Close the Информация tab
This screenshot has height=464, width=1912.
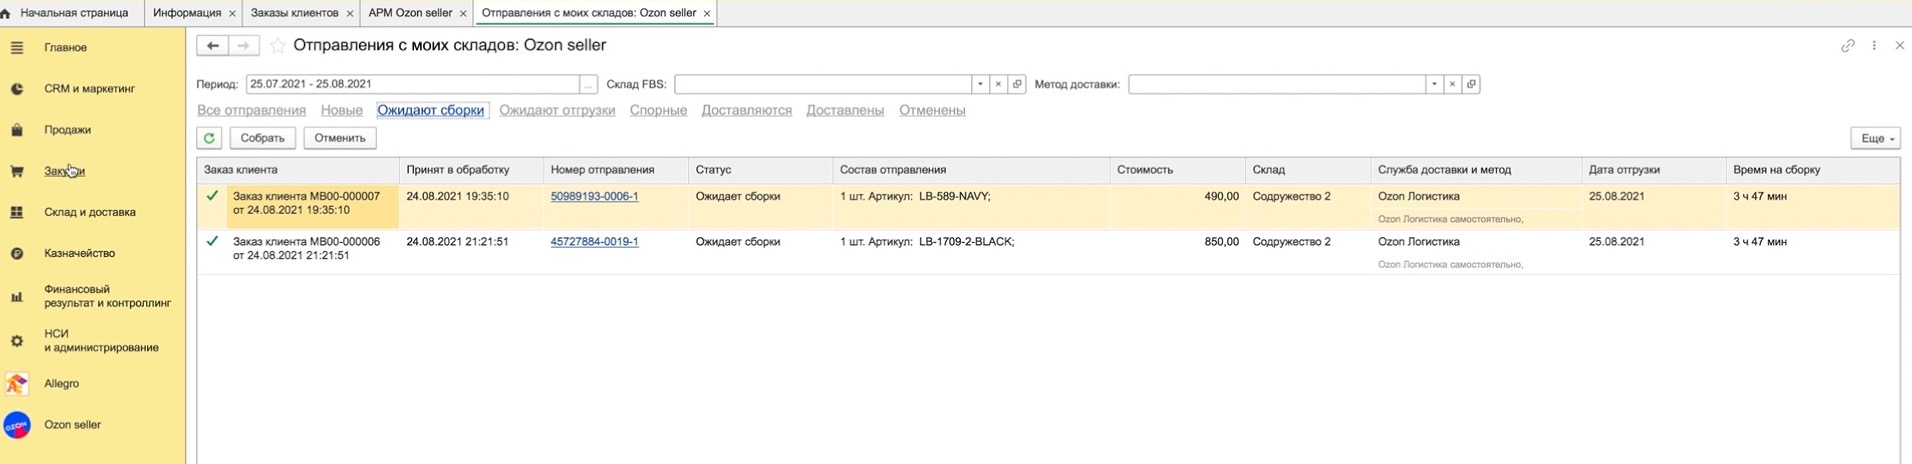[x=233, y=14]
